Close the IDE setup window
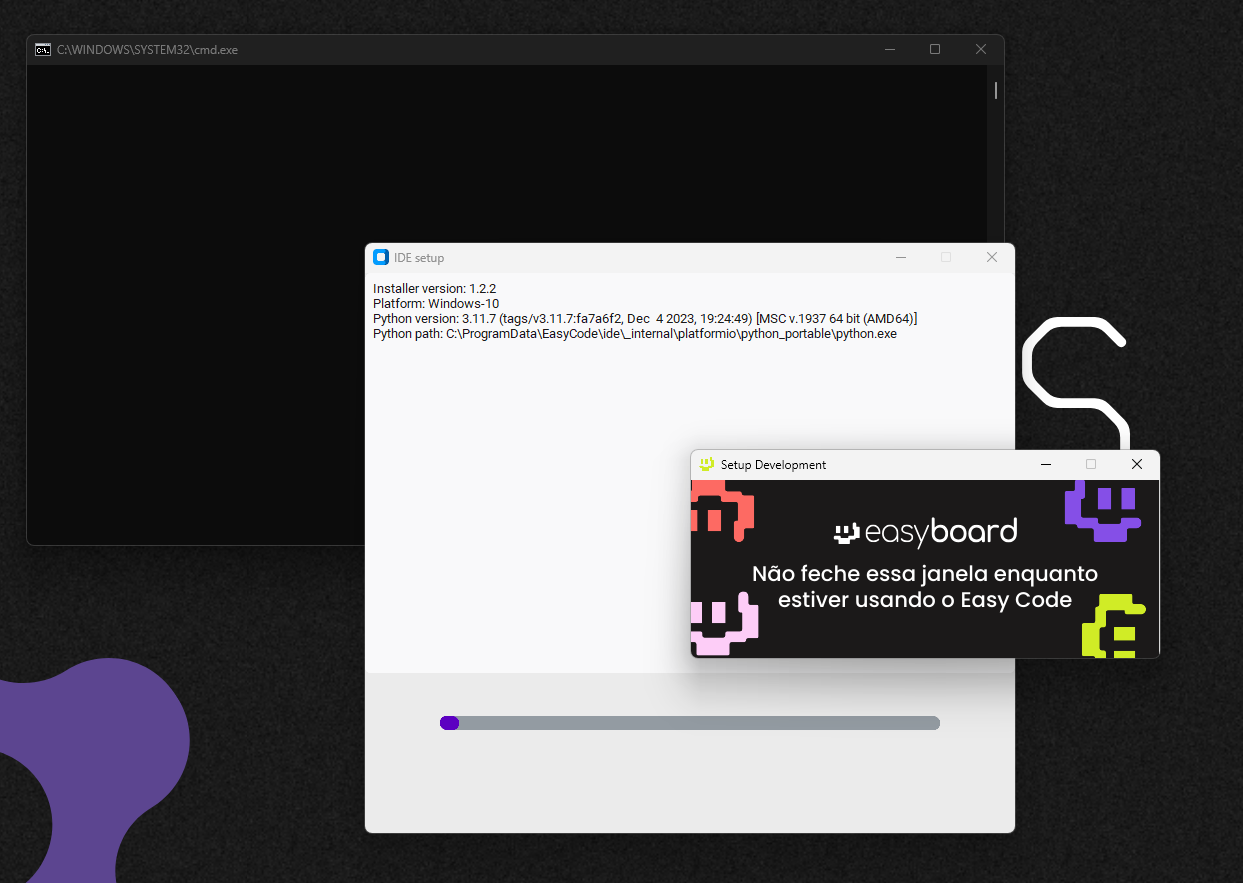The width and height of the screenshot is (1243, 883). [992, 257]
